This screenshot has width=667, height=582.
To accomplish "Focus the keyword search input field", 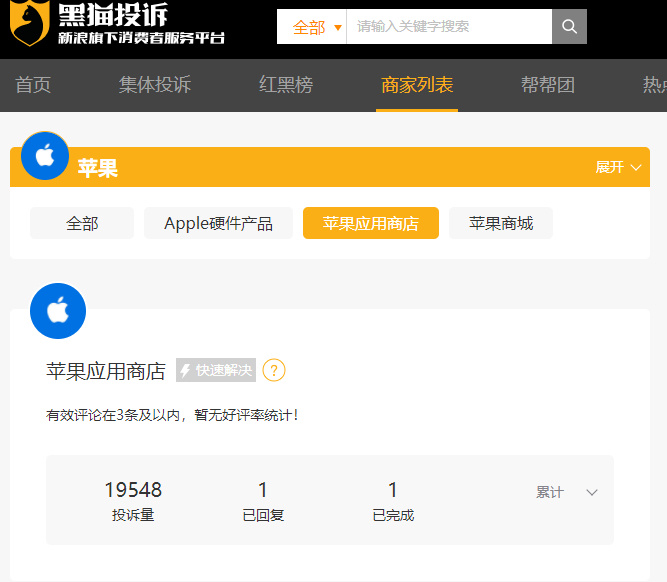I will click(449, 26).
